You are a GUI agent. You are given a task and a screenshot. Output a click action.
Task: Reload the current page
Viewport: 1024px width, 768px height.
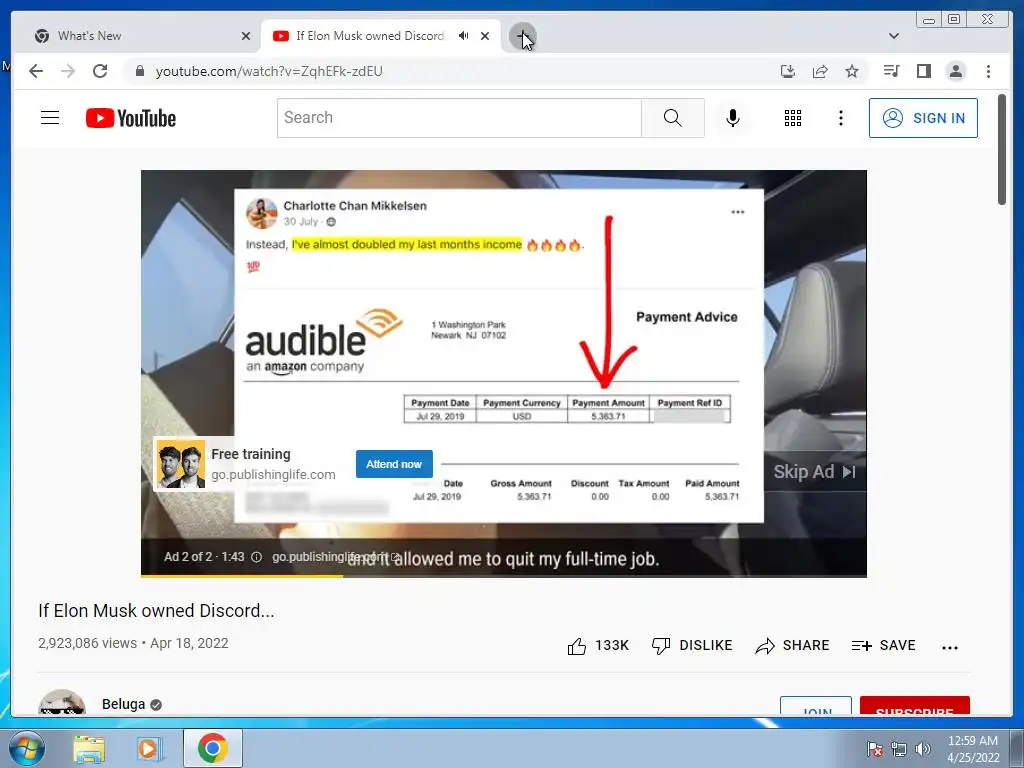(x=100, y=71)
